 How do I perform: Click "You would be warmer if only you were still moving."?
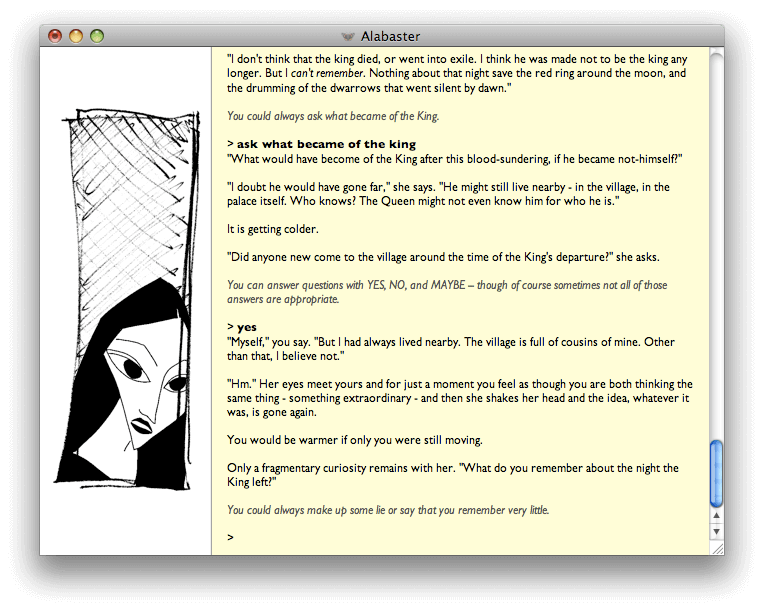coord(355,440)
